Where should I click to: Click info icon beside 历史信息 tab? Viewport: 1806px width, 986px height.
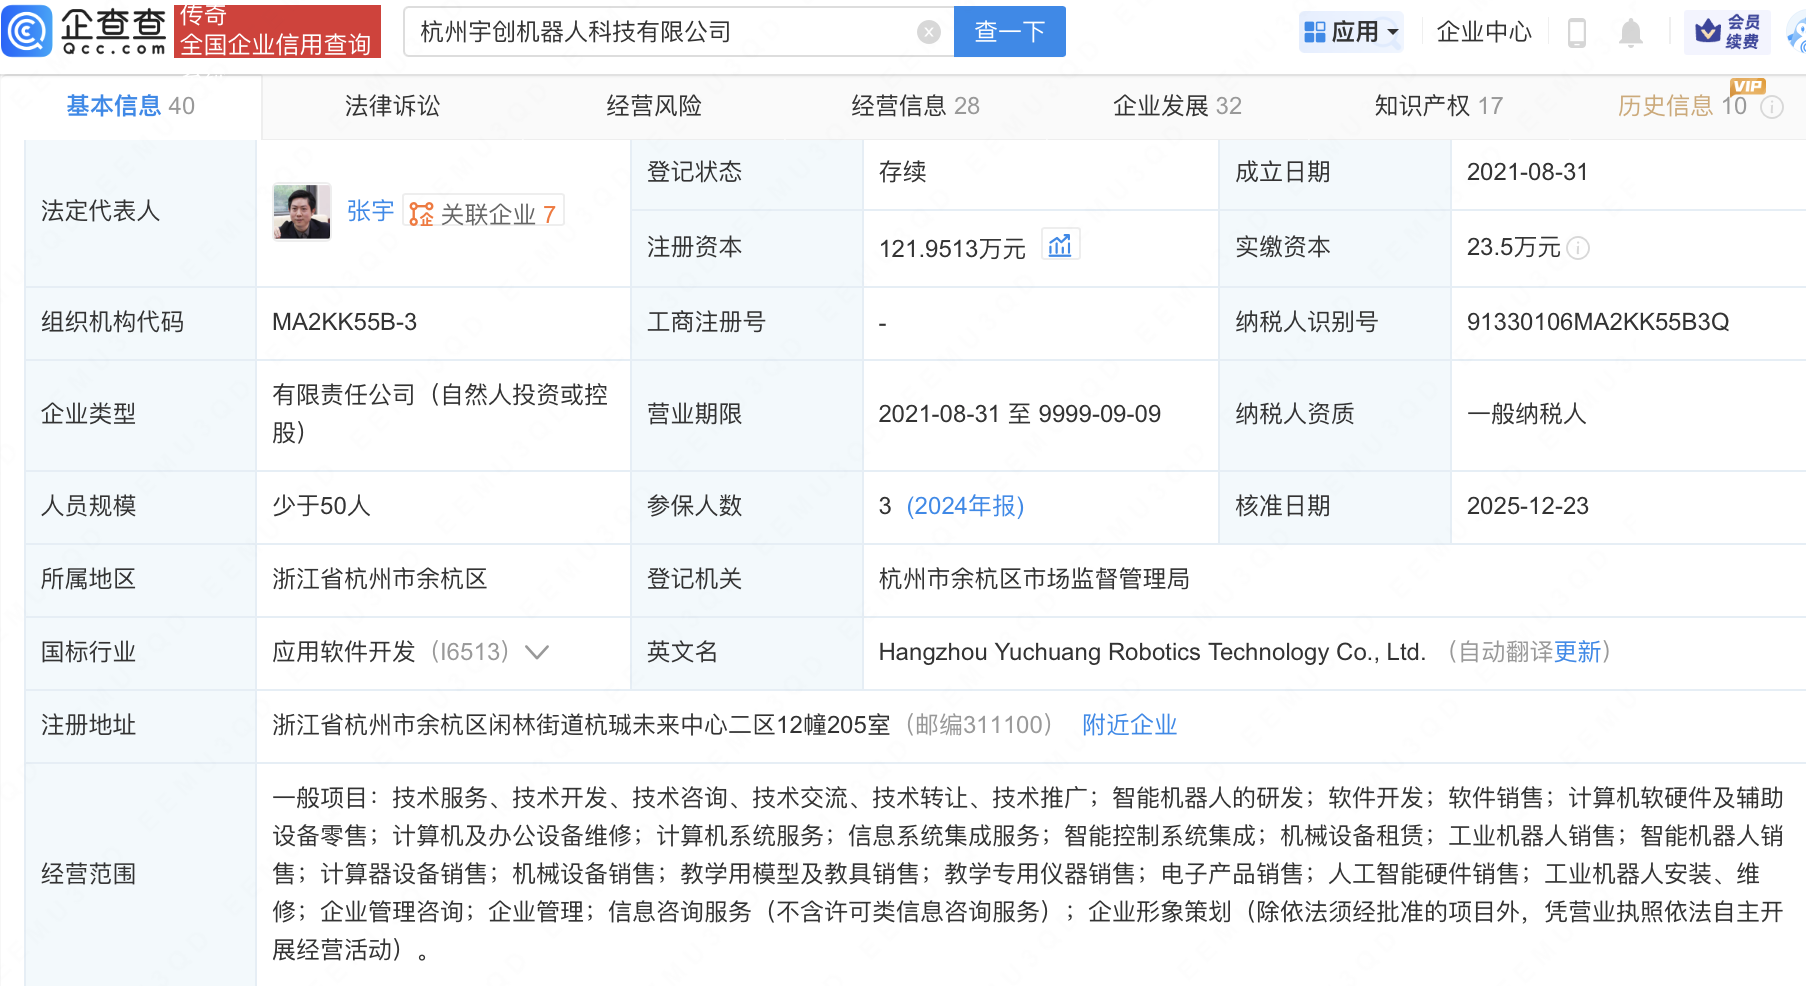[1772, 107]
